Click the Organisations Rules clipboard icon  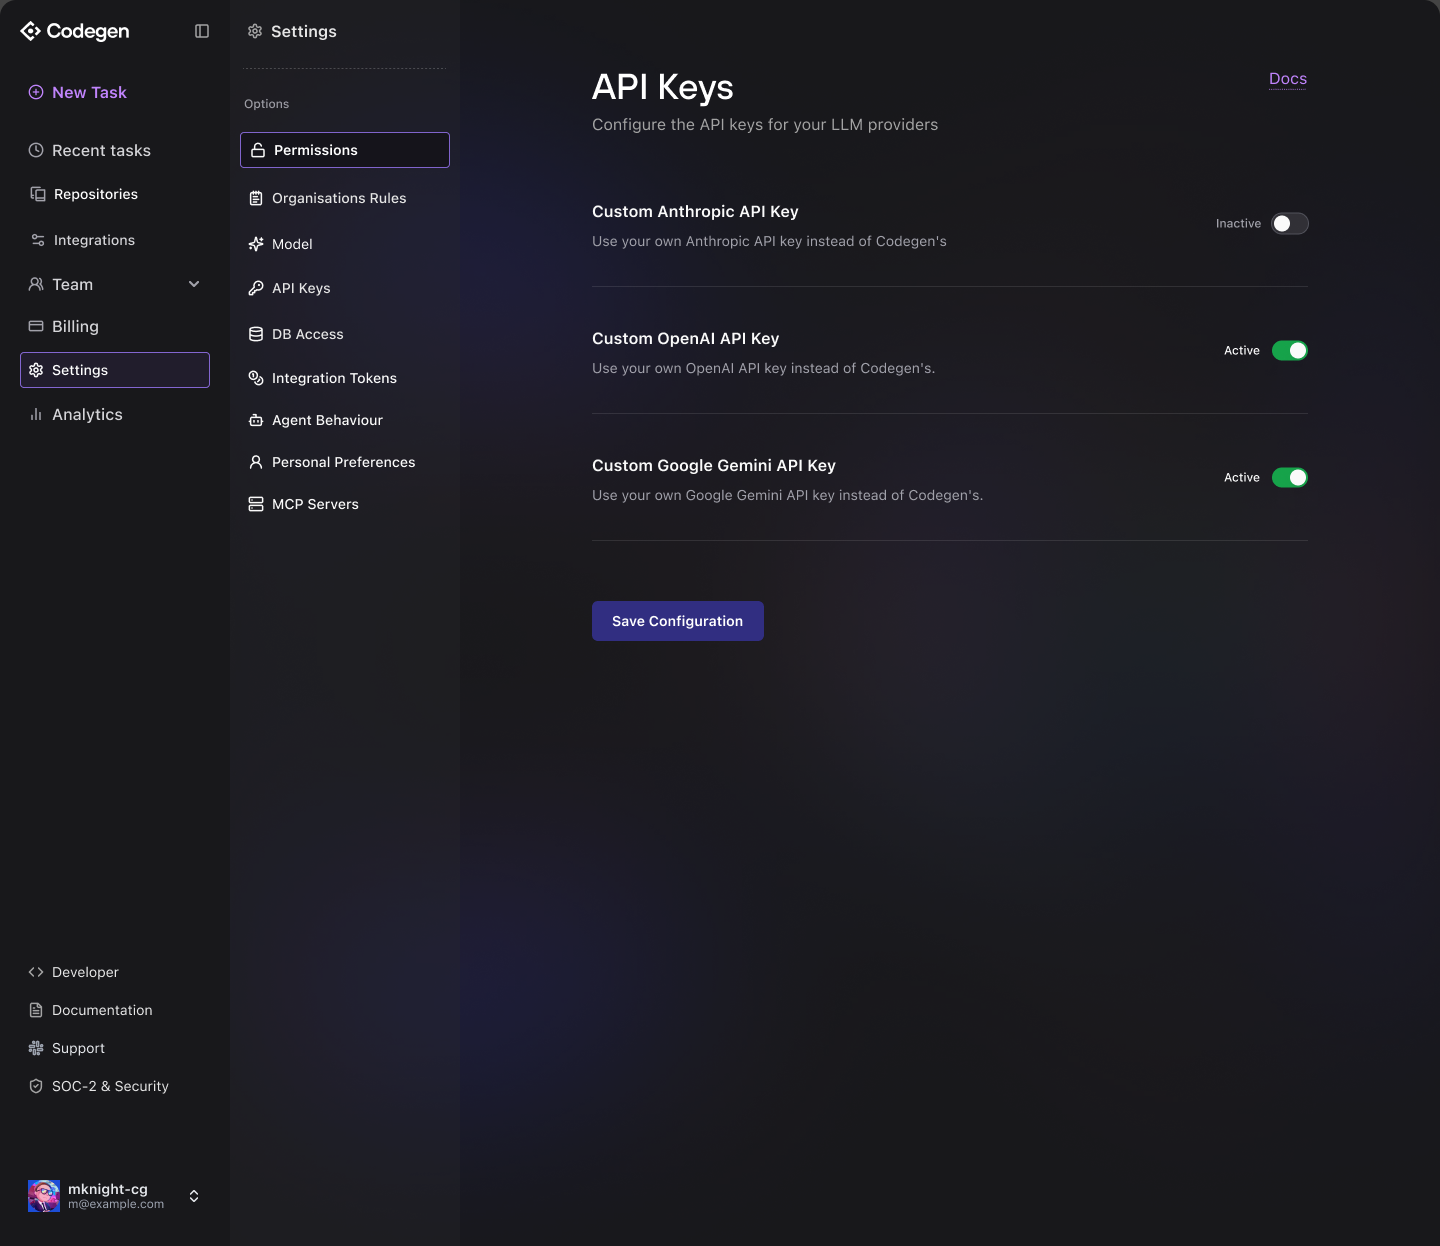tap(256, 198)
